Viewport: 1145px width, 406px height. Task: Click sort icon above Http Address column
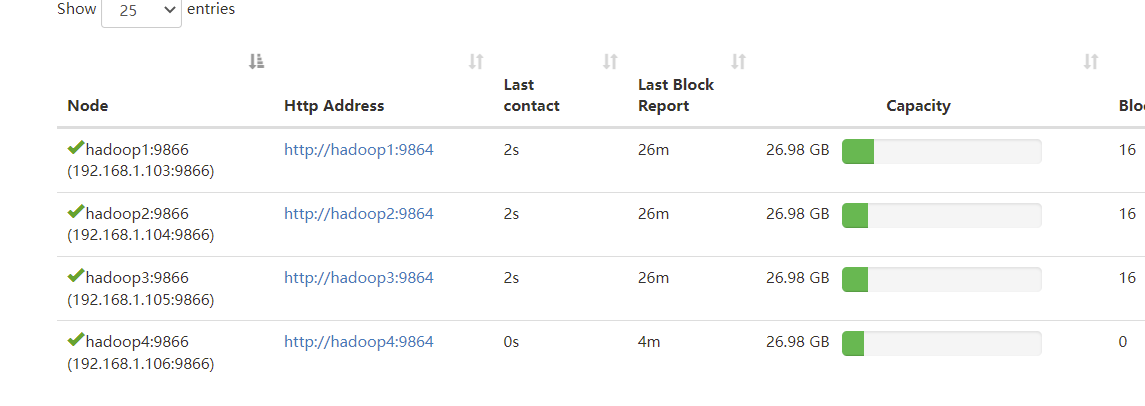[476, 62]
